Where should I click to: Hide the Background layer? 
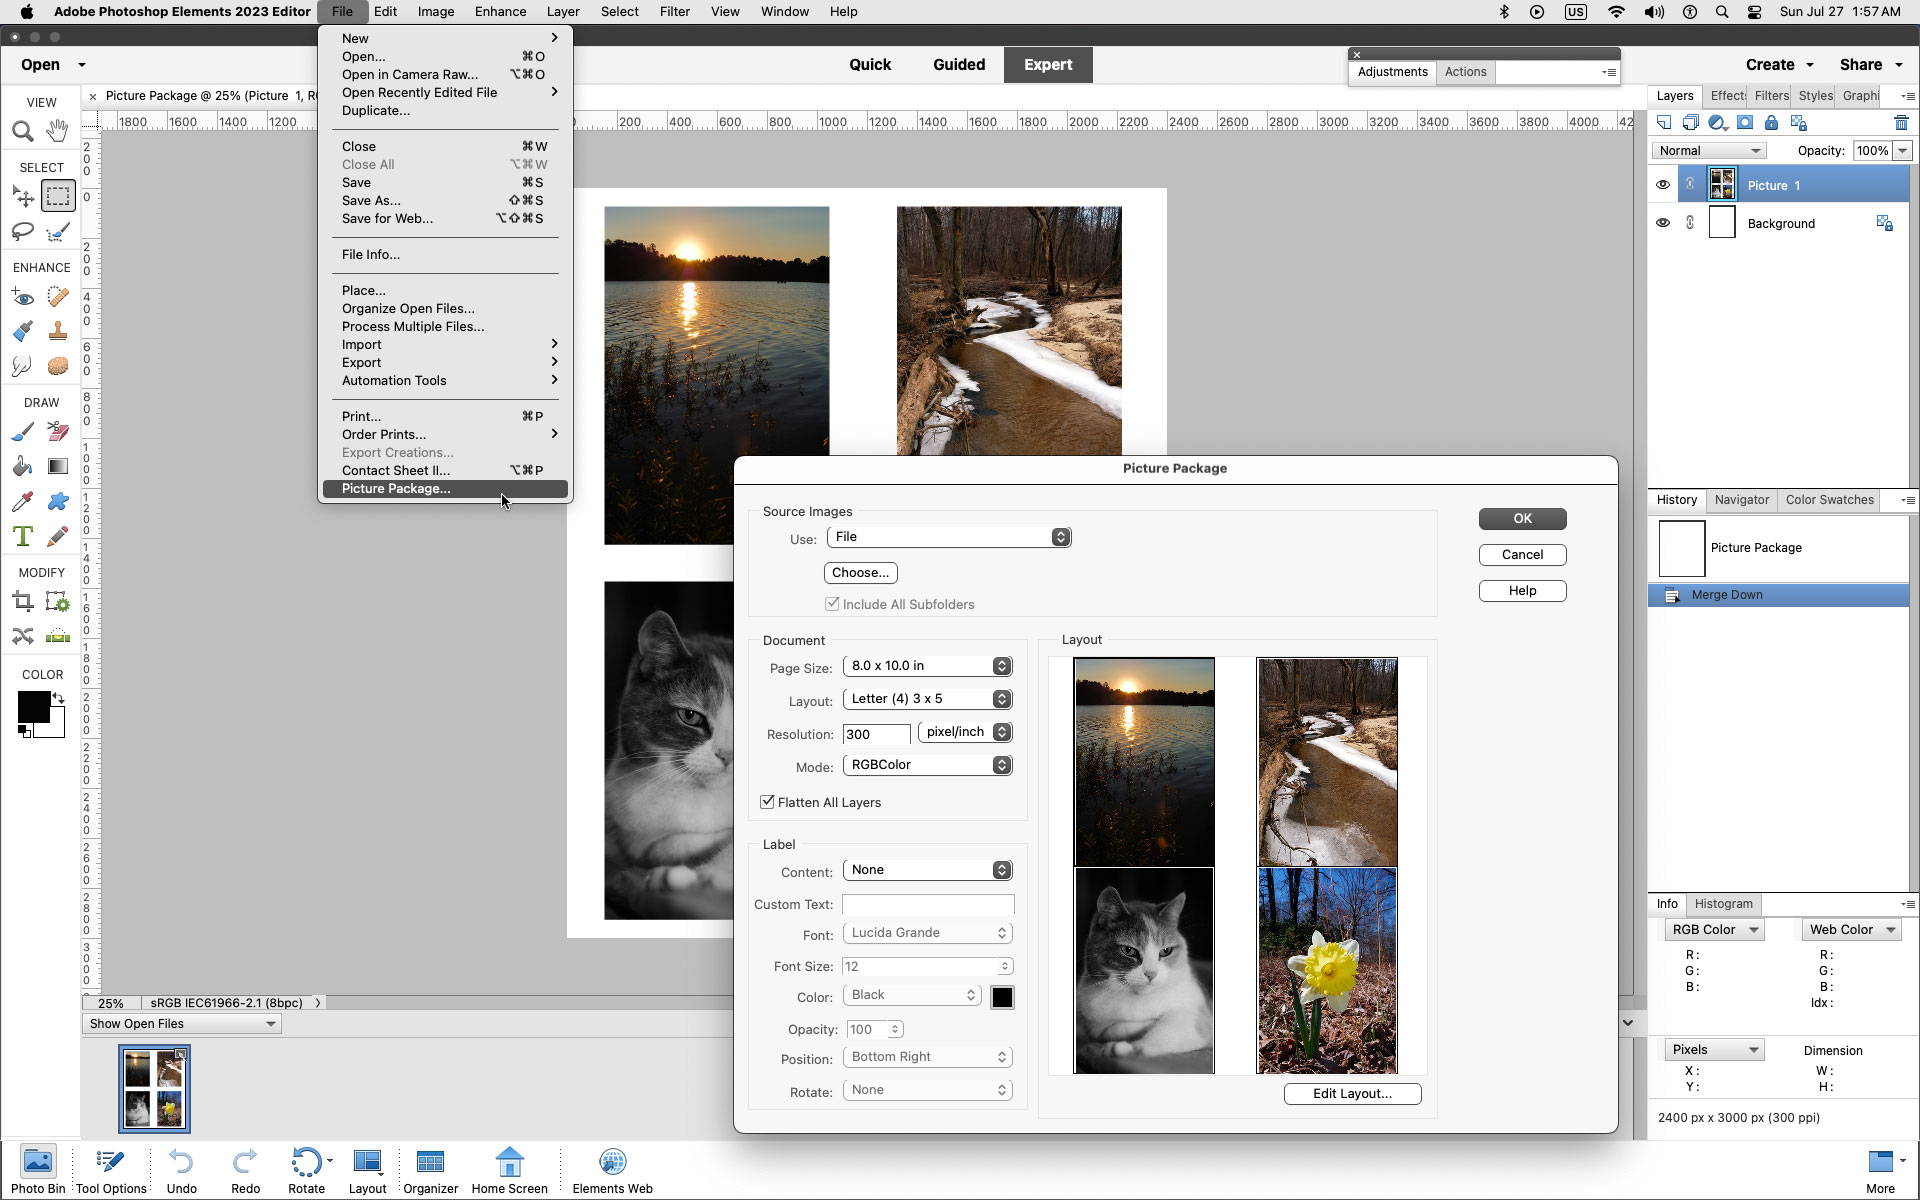[1662, 222]
